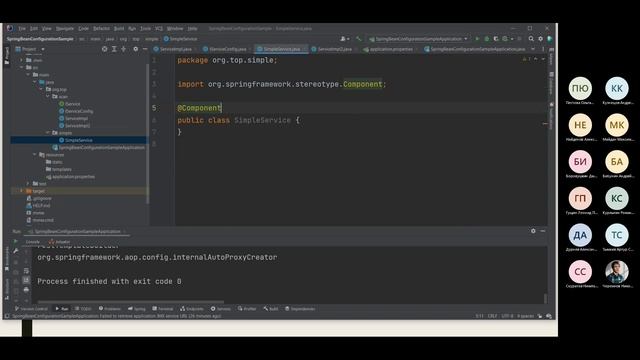The image size is (640, 360).
Task: Toggle the Project side tool window button
Action: coord(7,55)
